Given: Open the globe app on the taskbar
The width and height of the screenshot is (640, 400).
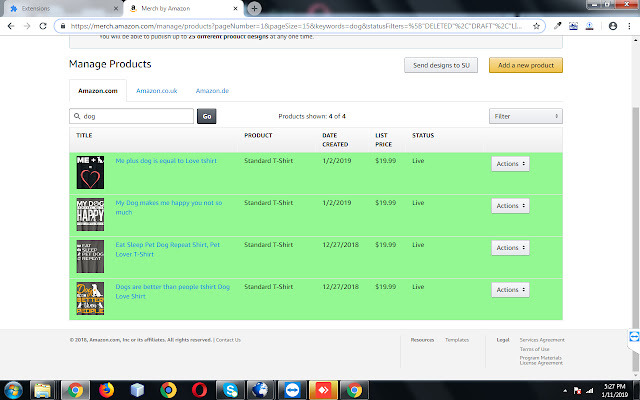Looking at the screenshot, I should point(261,390).
